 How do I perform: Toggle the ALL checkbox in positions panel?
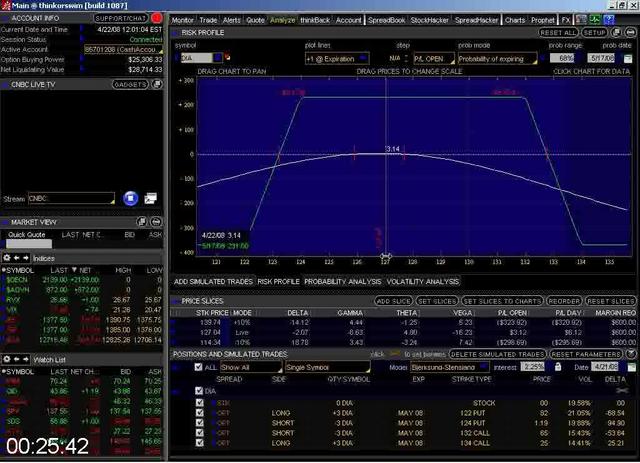pyautogui.click(x=198, y=367)
